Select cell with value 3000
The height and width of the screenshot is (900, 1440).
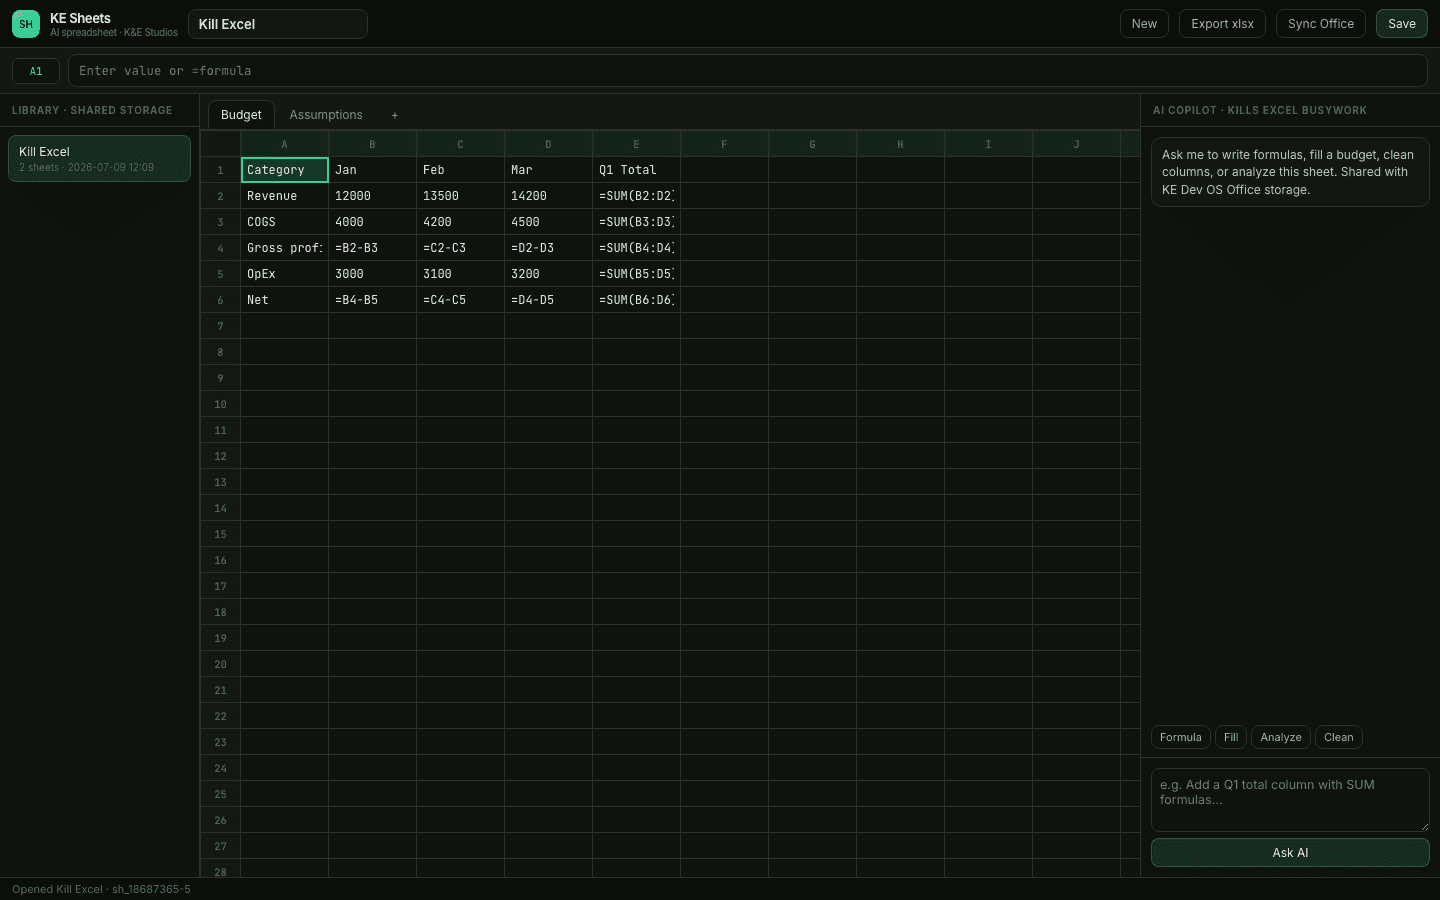pos(372,274)
